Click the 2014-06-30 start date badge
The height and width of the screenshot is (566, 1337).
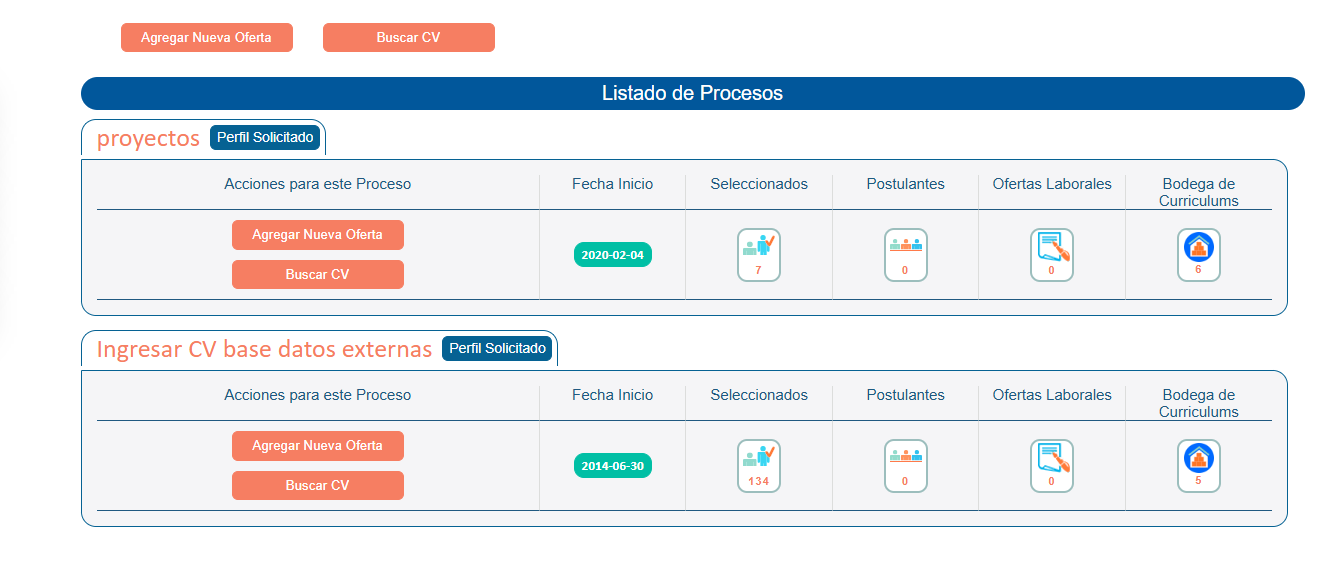click(x=613, y=466)
